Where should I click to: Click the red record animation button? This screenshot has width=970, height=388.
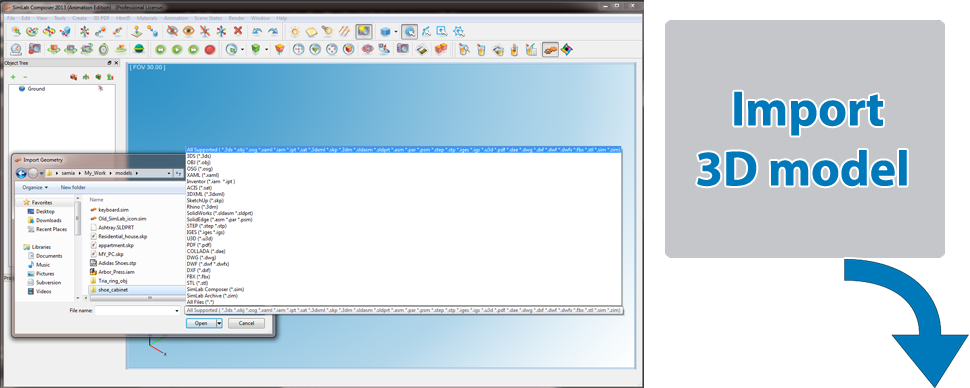point(210,50)
